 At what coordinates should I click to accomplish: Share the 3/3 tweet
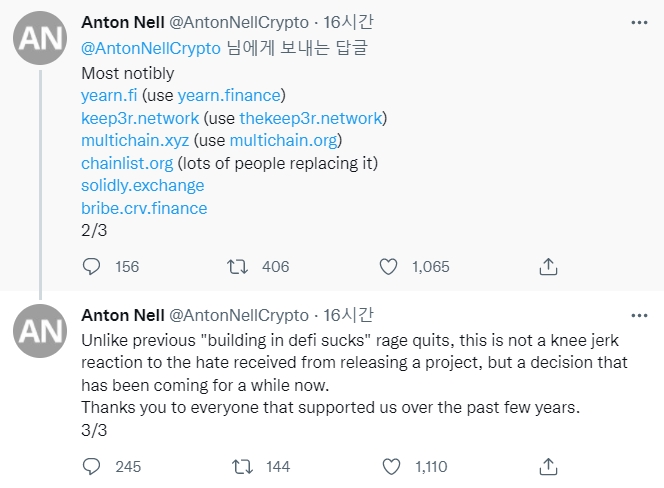(548, 466)
